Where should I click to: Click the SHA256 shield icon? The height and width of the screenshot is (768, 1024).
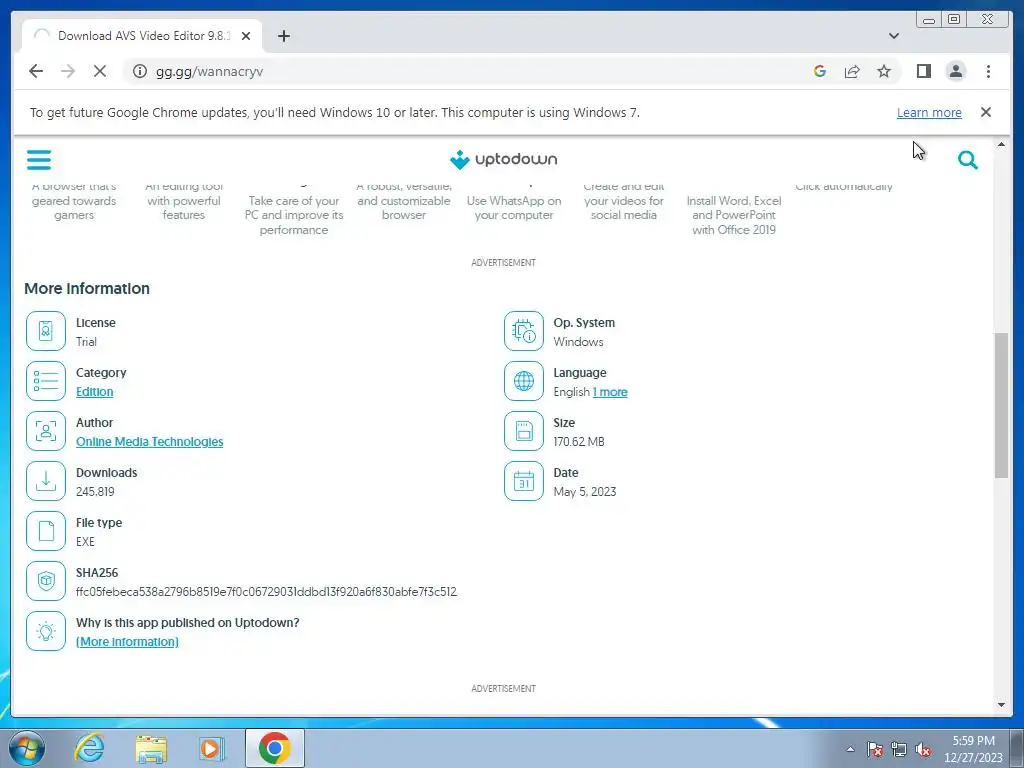point(46,581)
